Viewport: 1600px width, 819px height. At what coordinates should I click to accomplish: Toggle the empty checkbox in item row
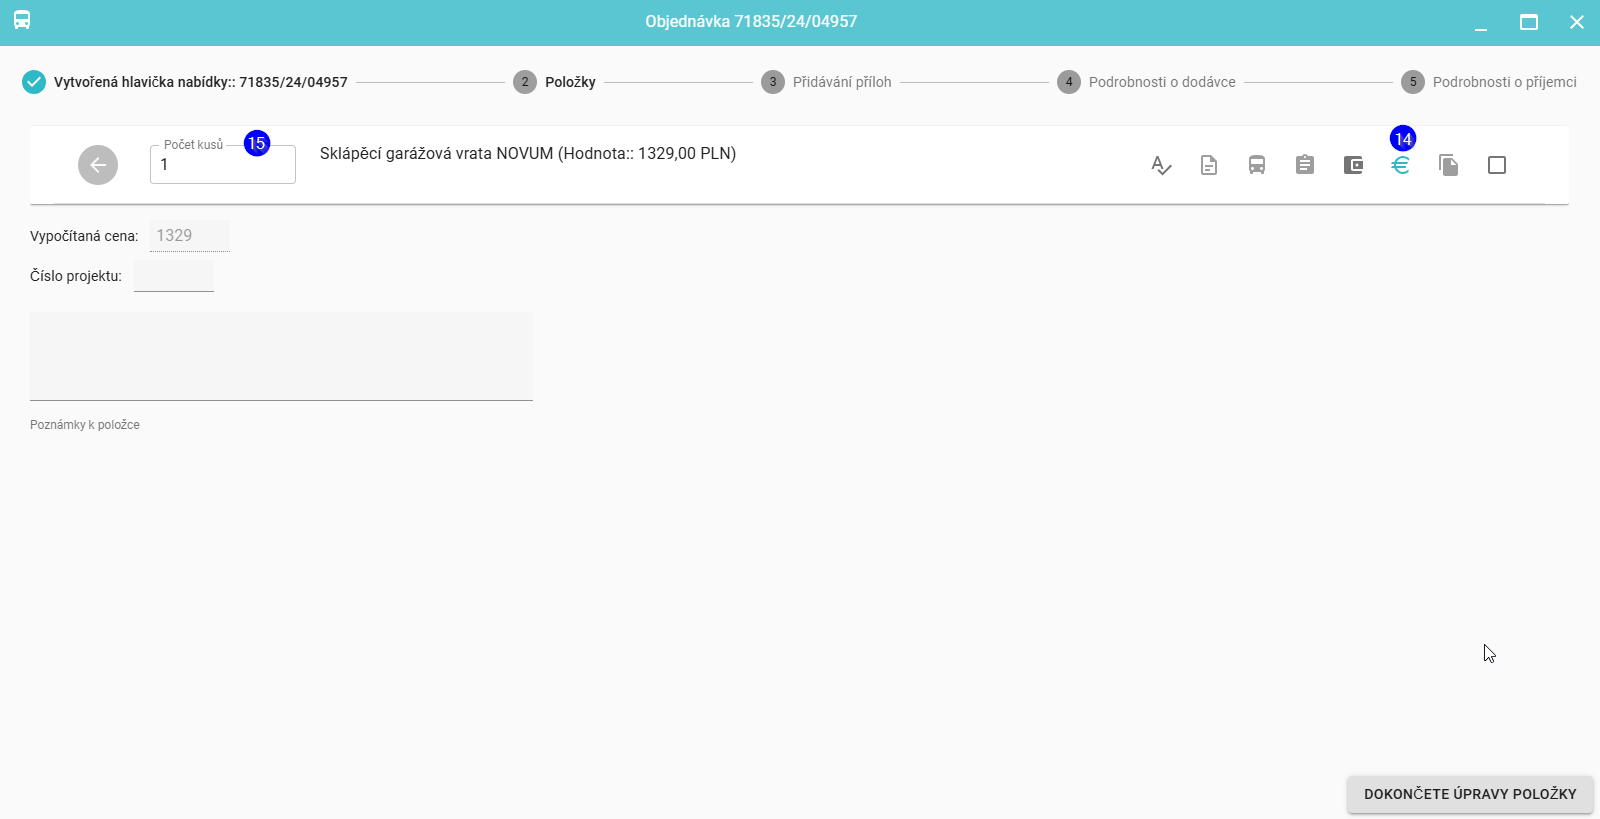[x=1496, y=165]
